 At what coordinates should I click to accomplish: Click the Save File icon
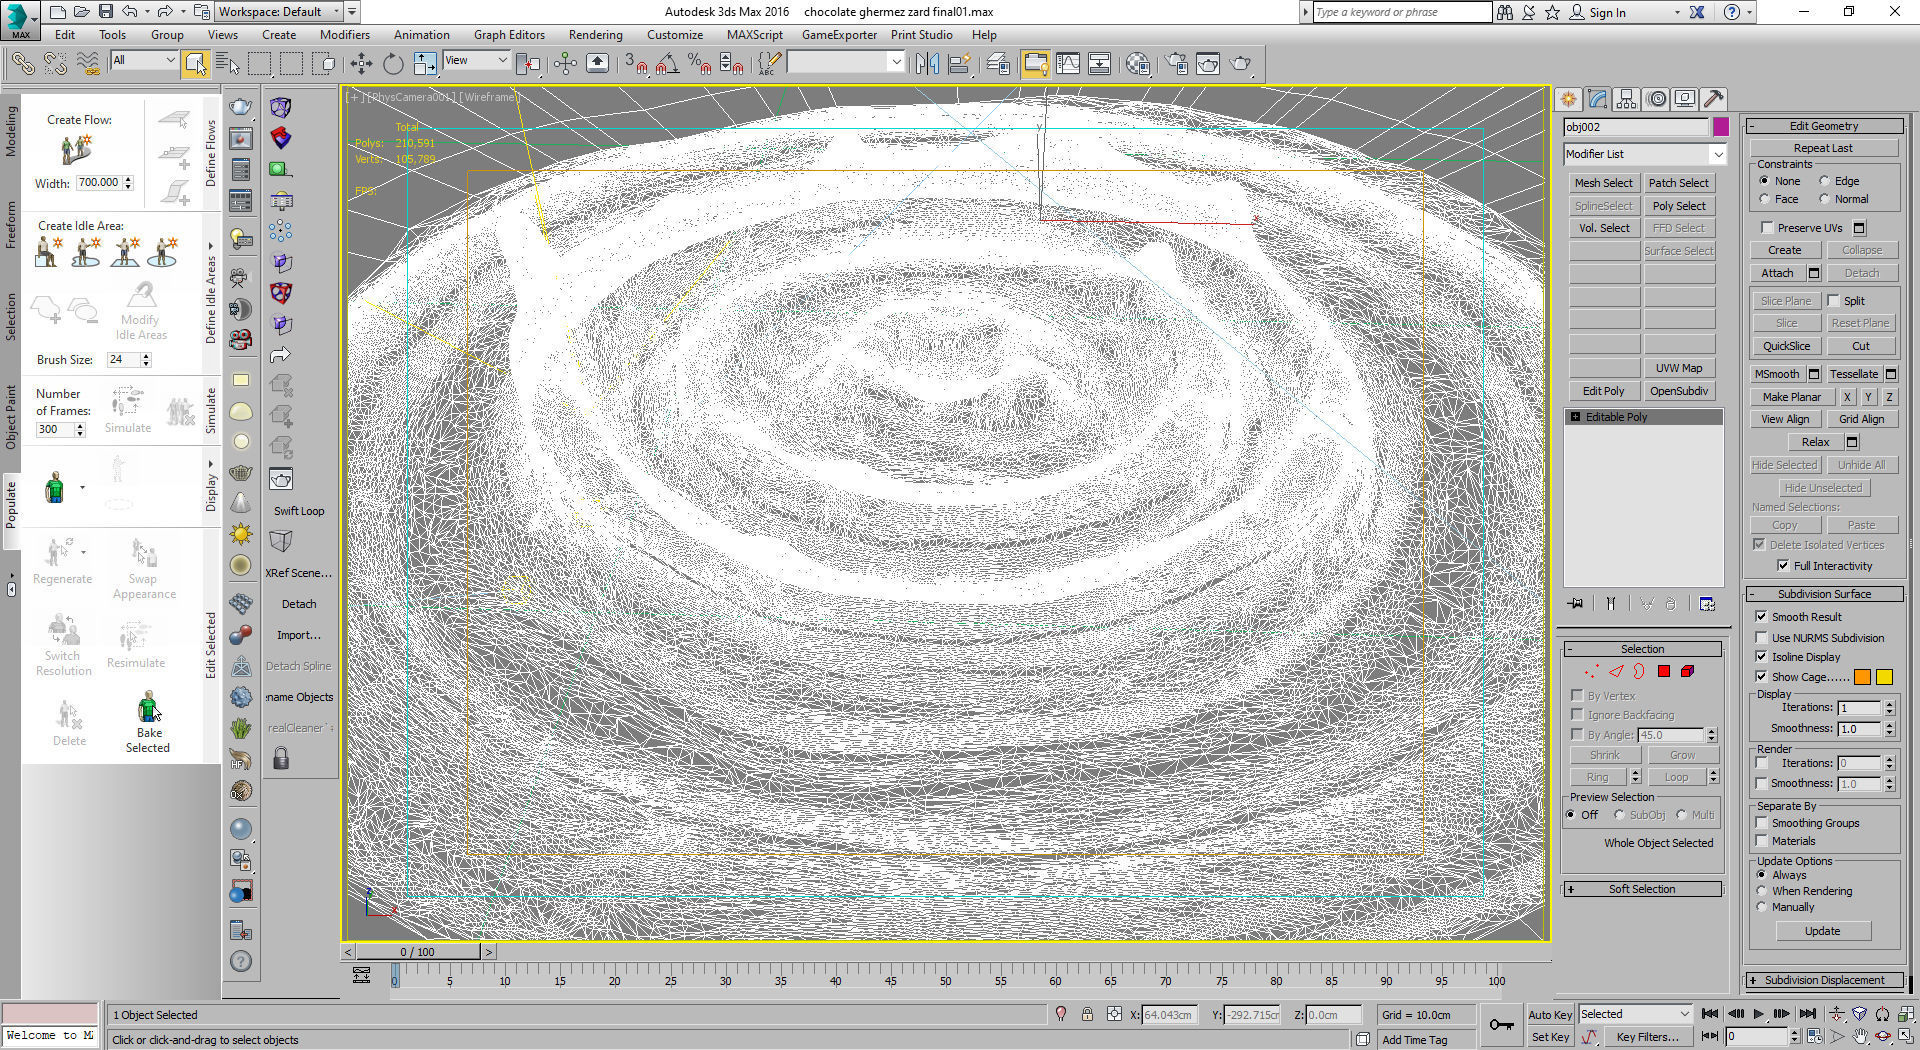[105, 12]
